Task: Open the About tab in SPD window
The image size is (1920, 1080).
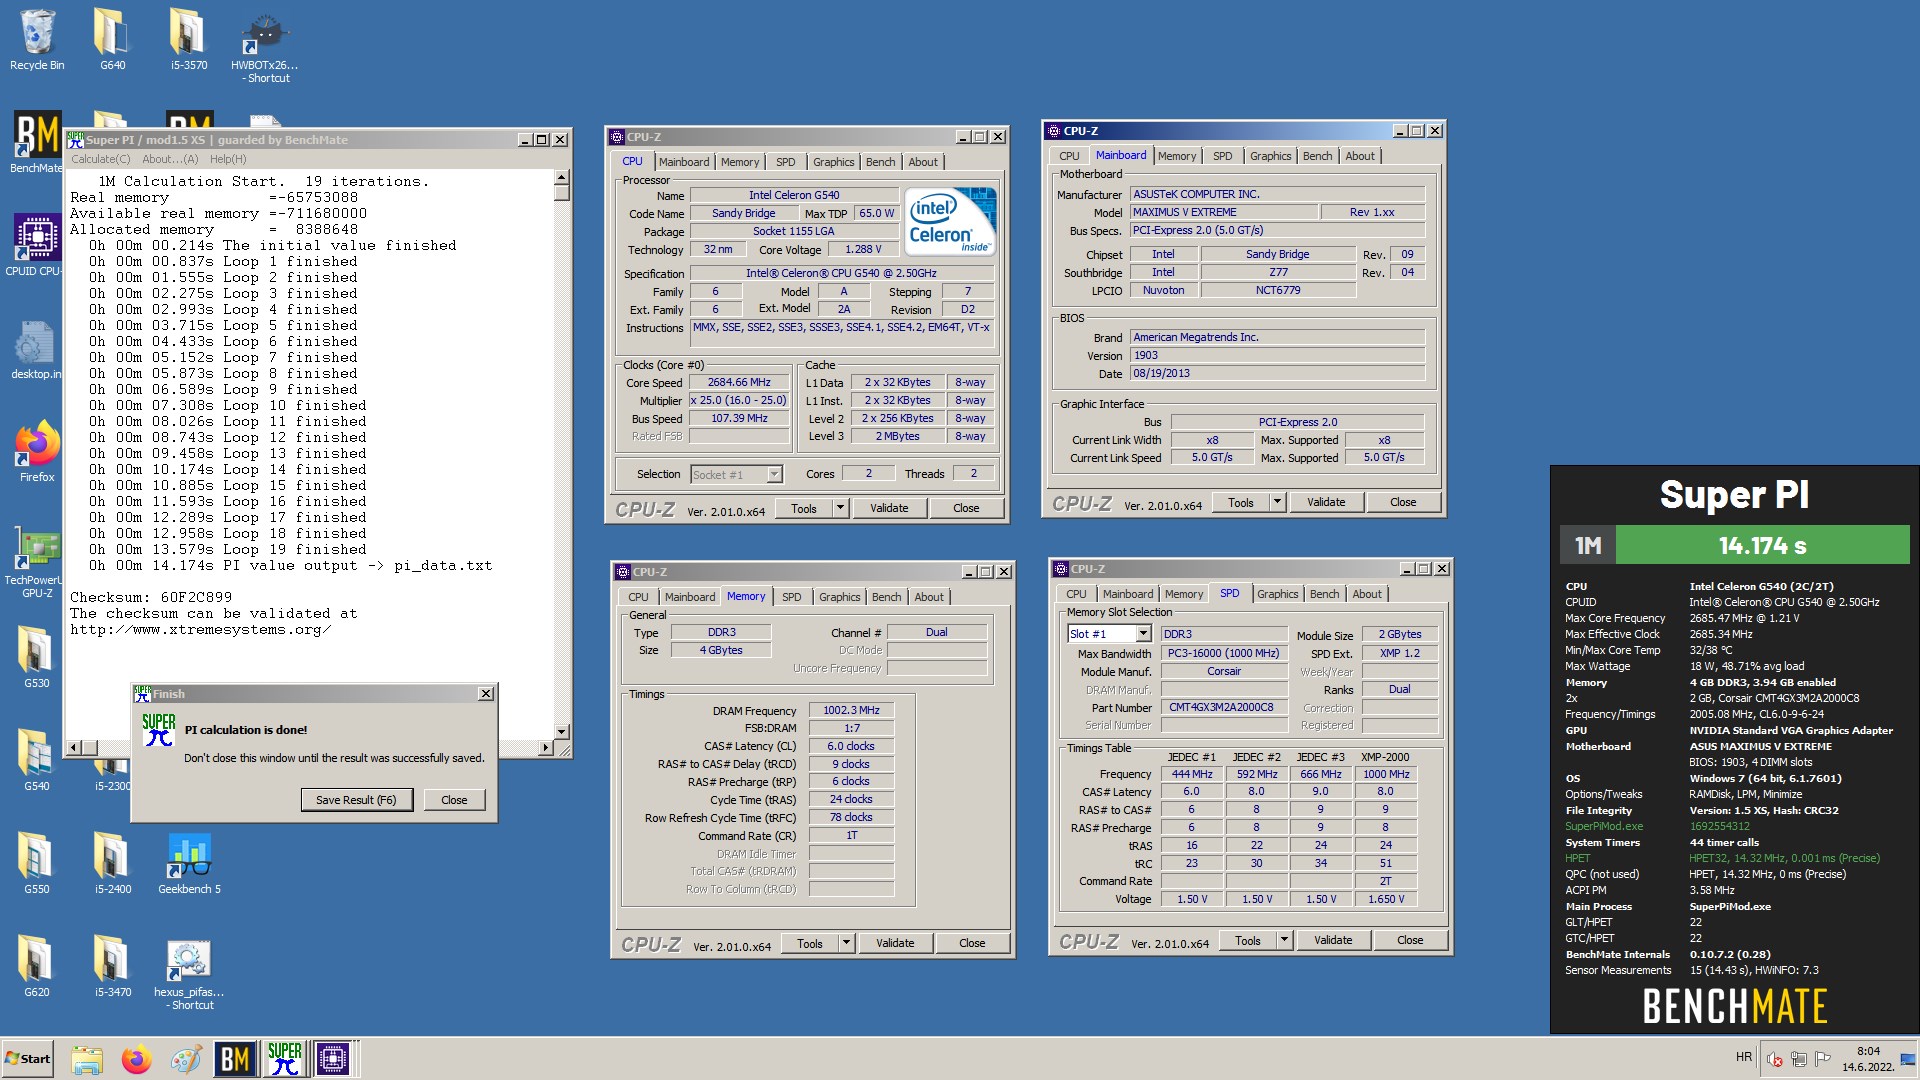Action: tap(1366, 594)
